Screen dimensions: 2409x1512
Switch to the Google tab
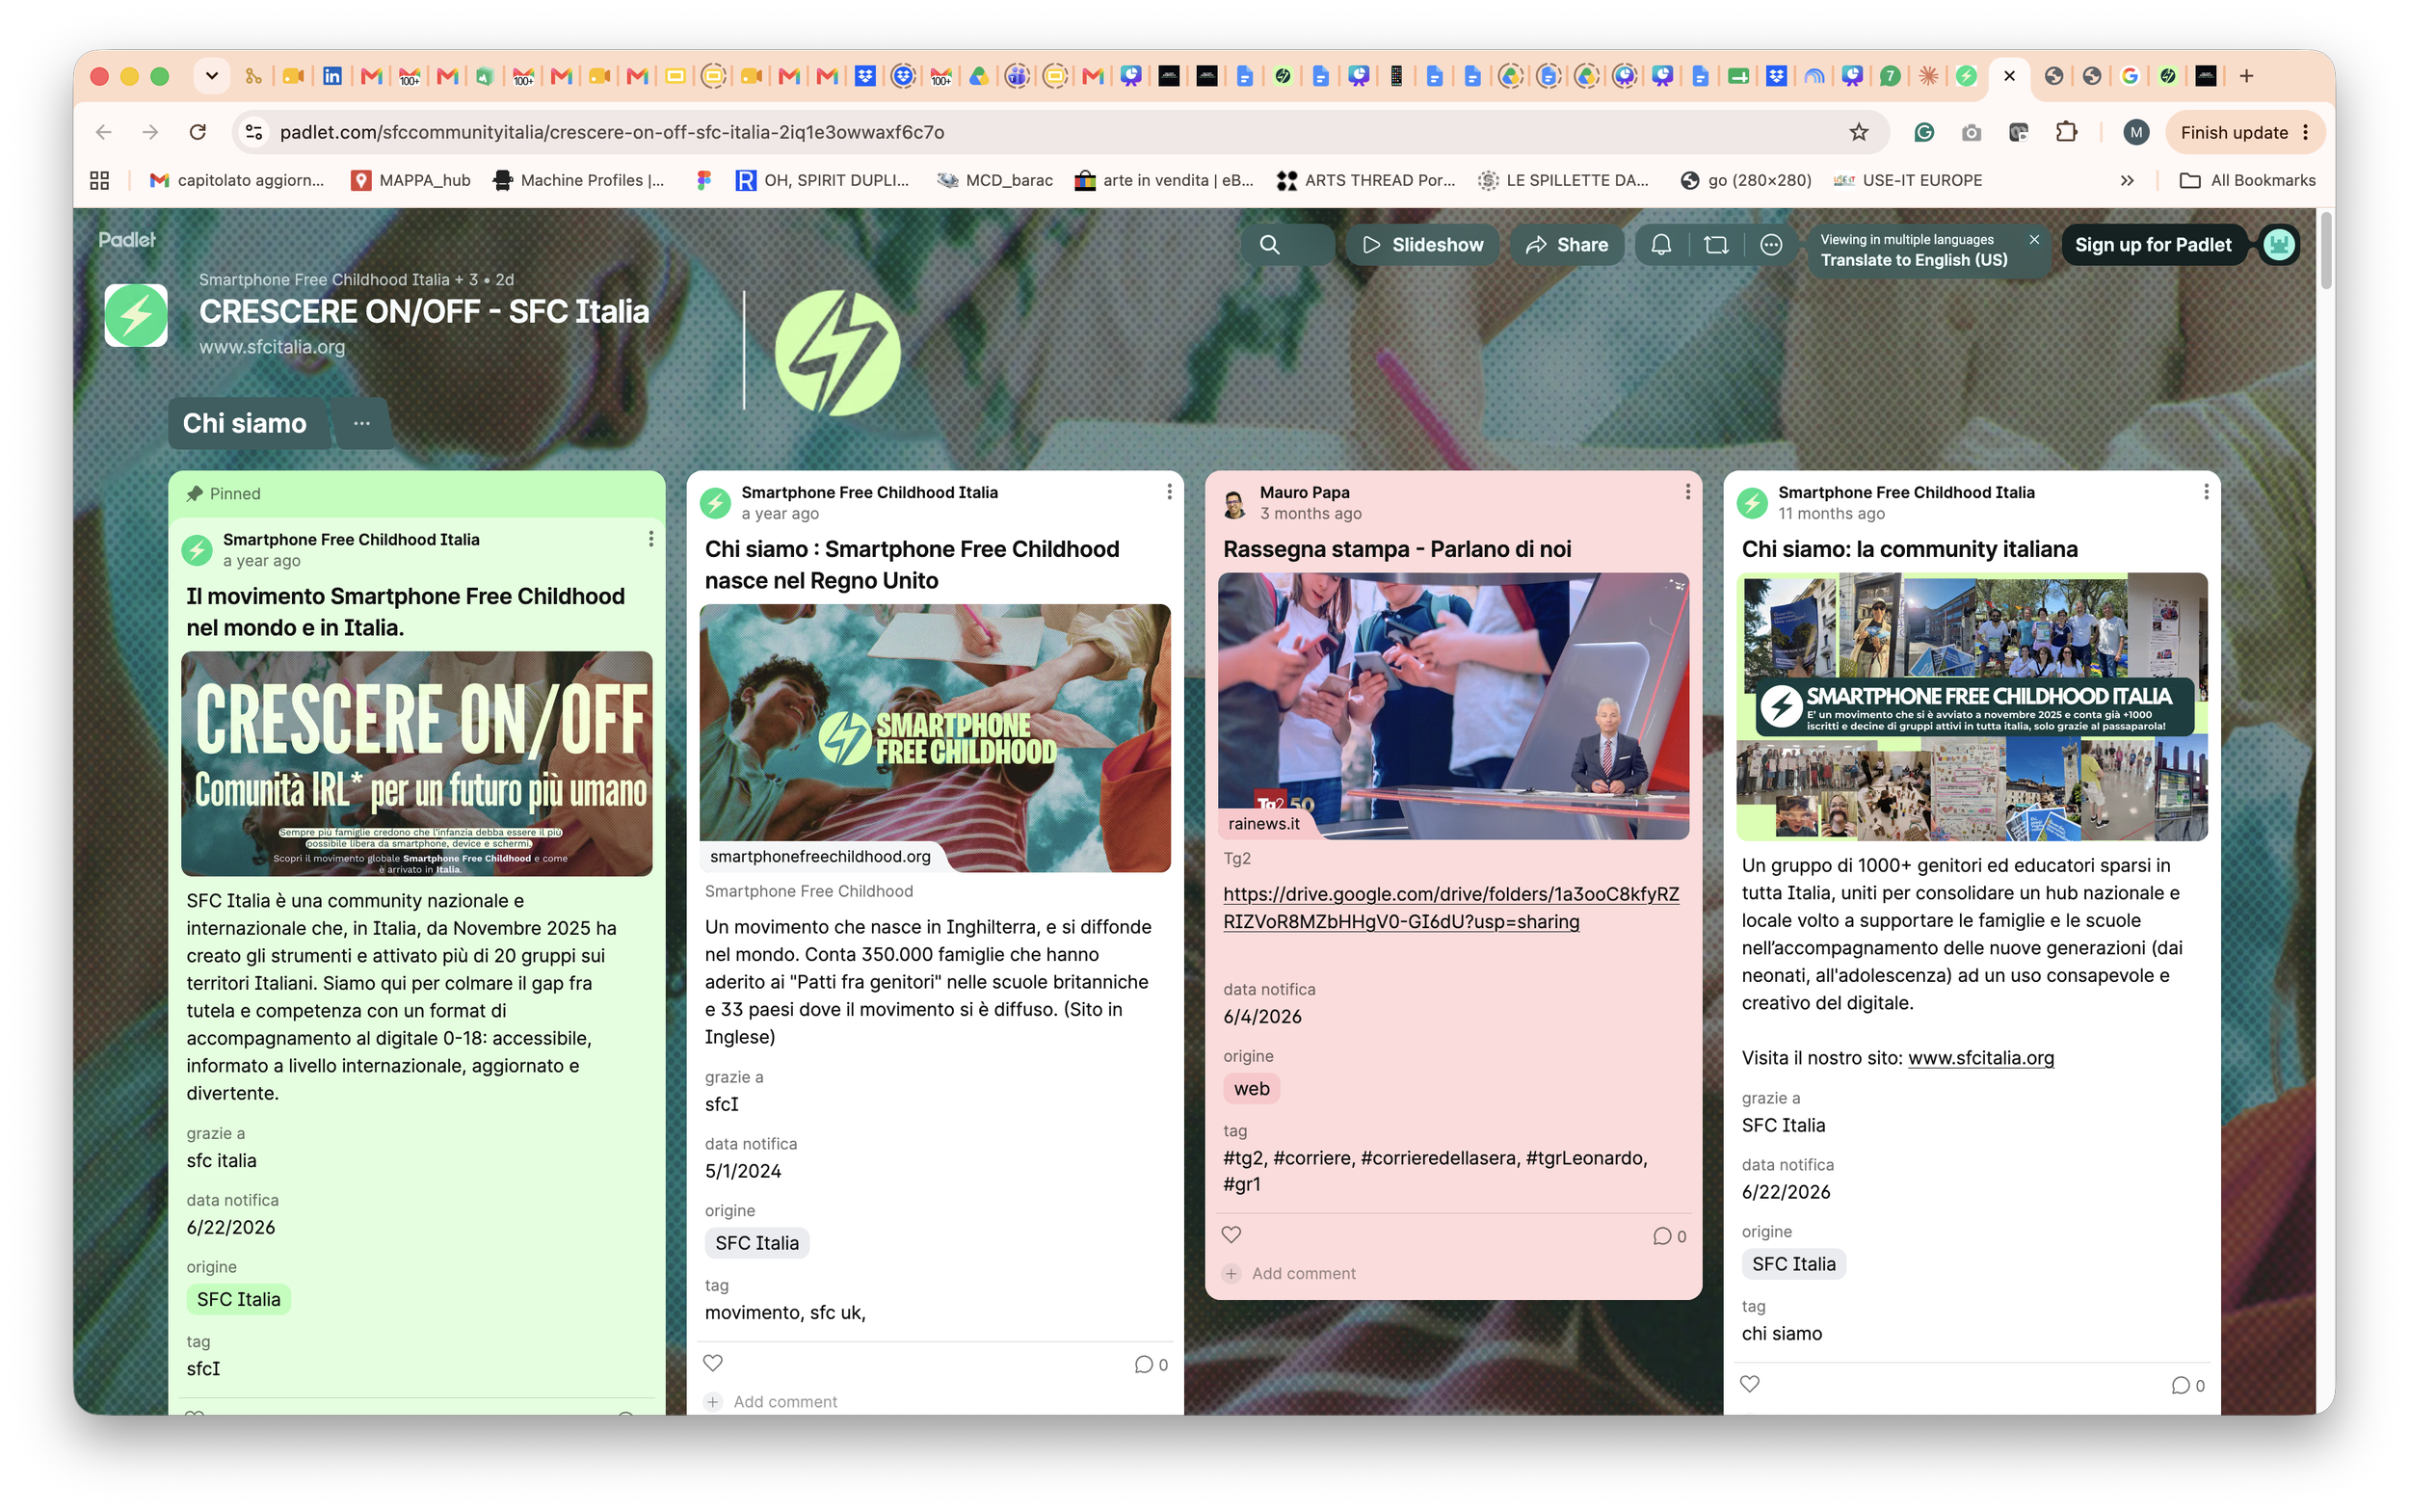[x=2129, y=76]
